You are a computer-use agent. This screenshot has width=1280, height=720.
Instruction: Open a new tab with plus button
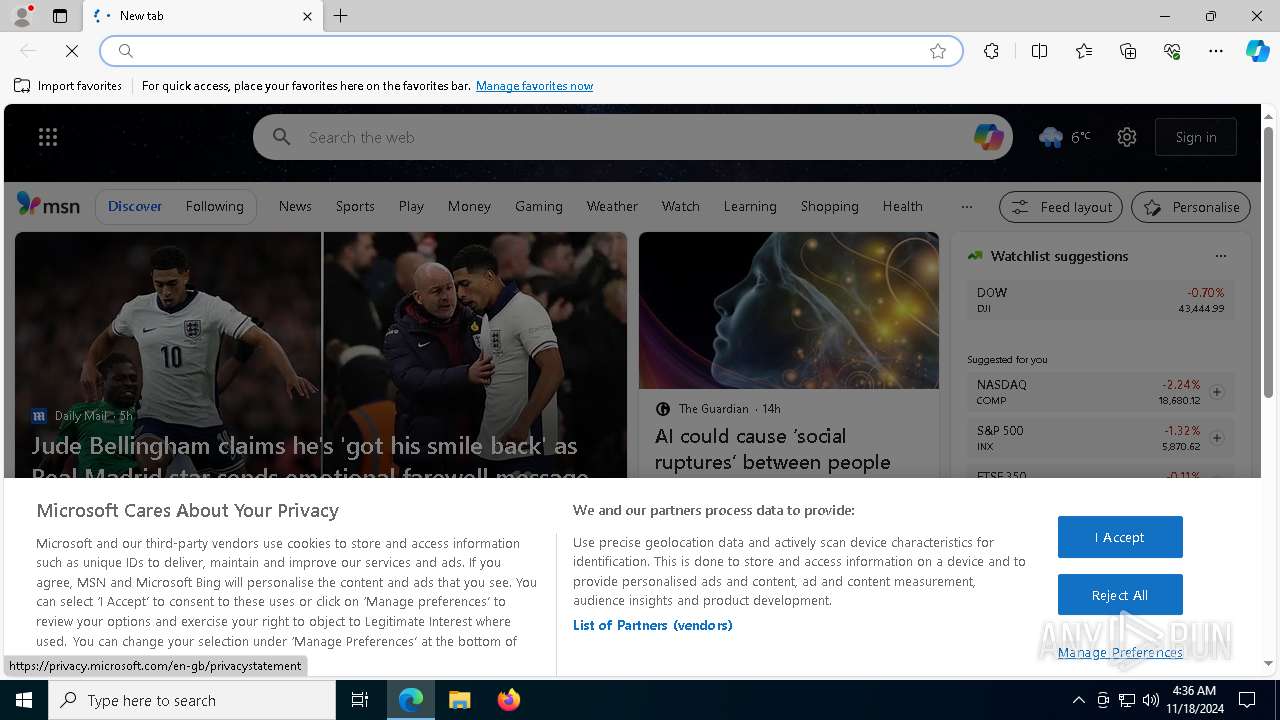coord(341,16)
